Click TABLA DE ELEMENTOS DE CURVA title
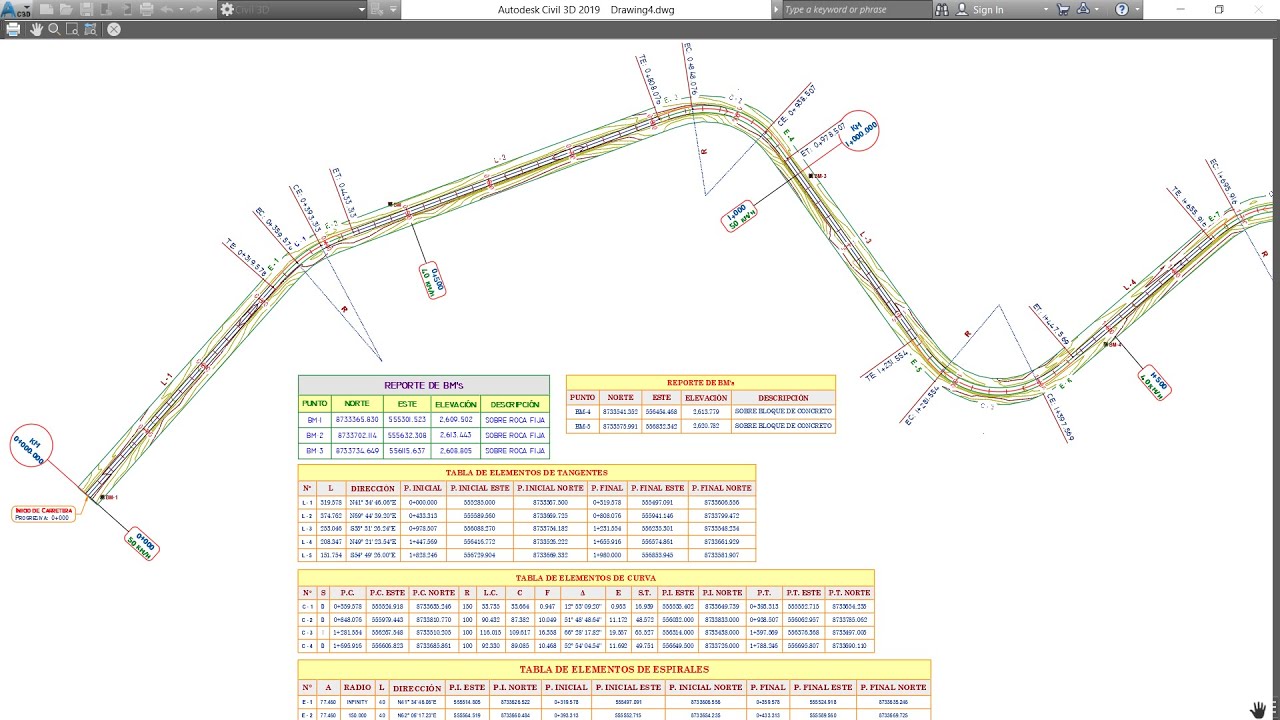This screenshot has height=720, width=1280. click(586, 578)
